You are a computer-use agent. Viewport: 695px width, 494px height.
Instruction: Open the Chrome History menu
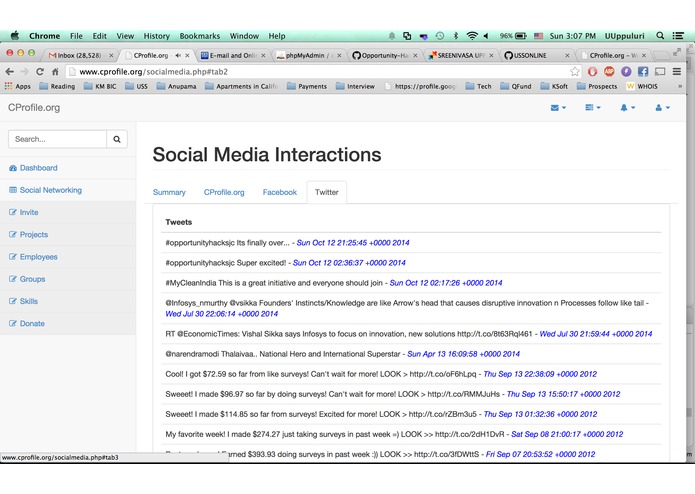[156, 36]
